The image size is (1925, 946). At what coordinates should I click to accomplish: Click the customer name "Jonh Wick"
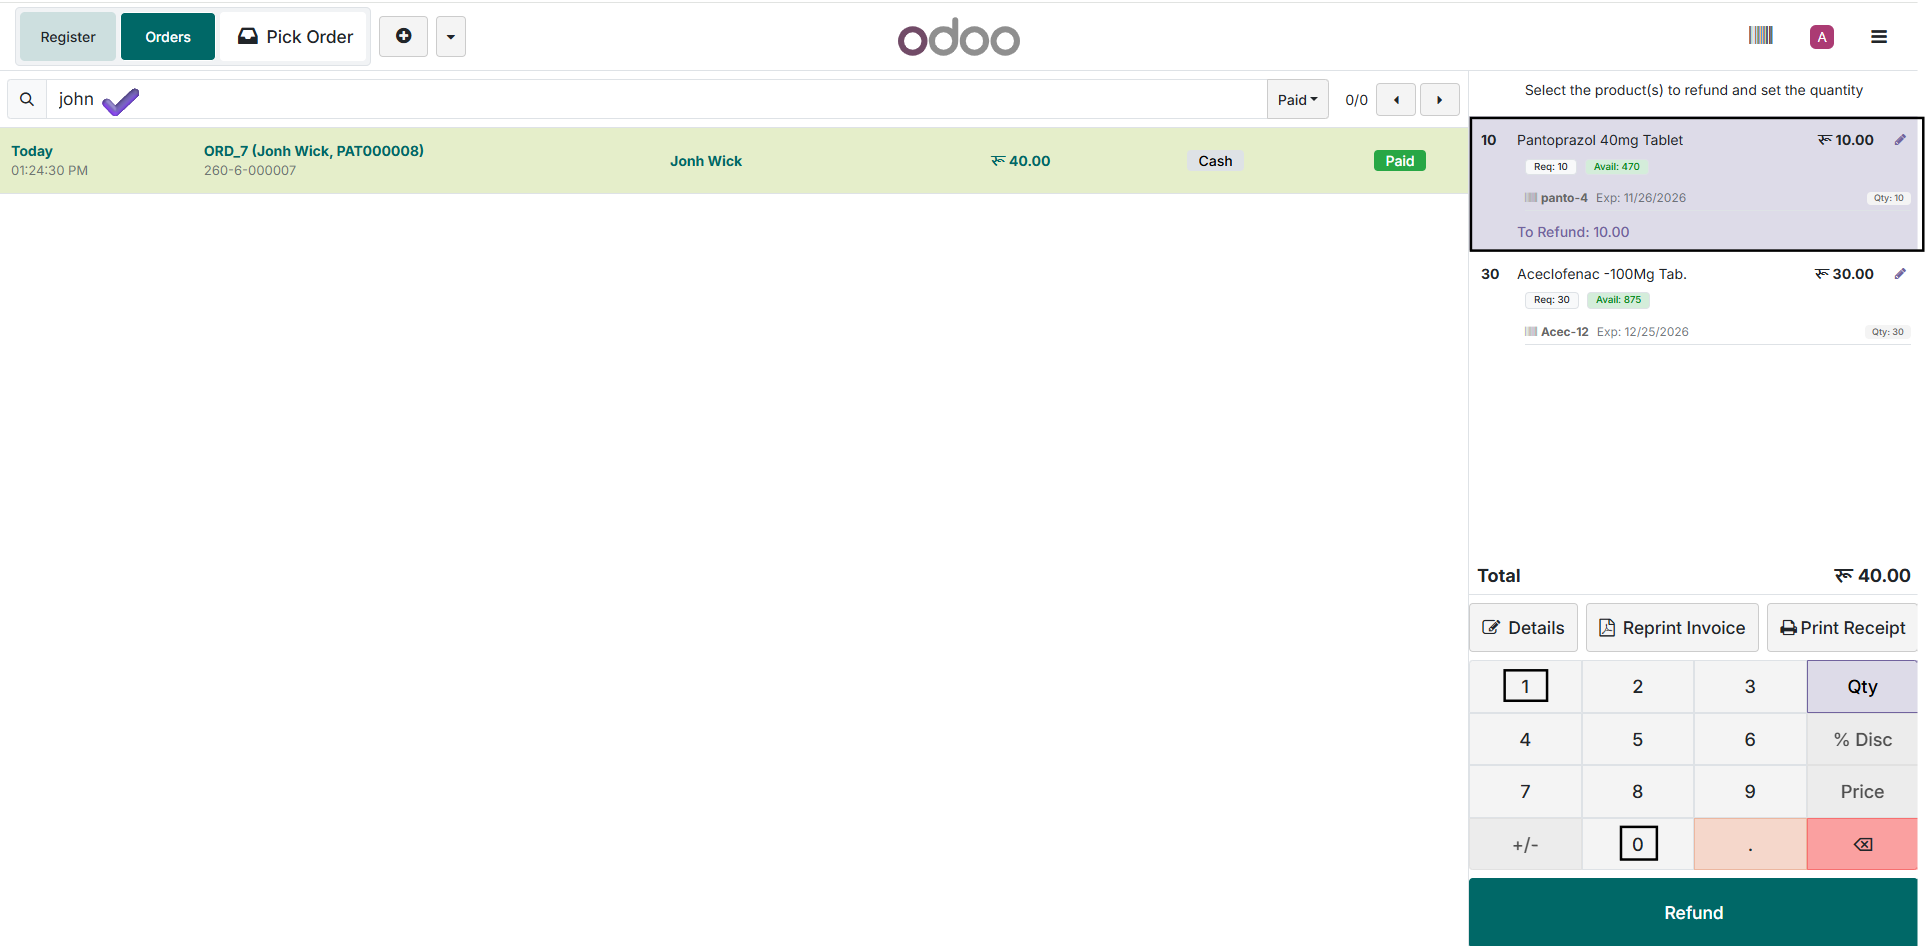[706, 161]
